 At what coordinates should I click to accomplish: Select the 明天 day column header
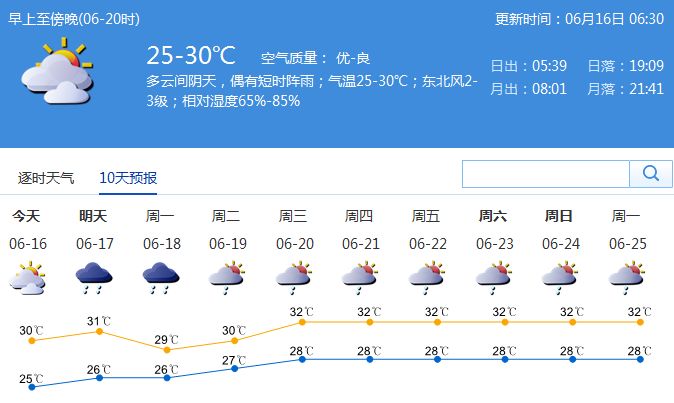(x=93, y=216)
